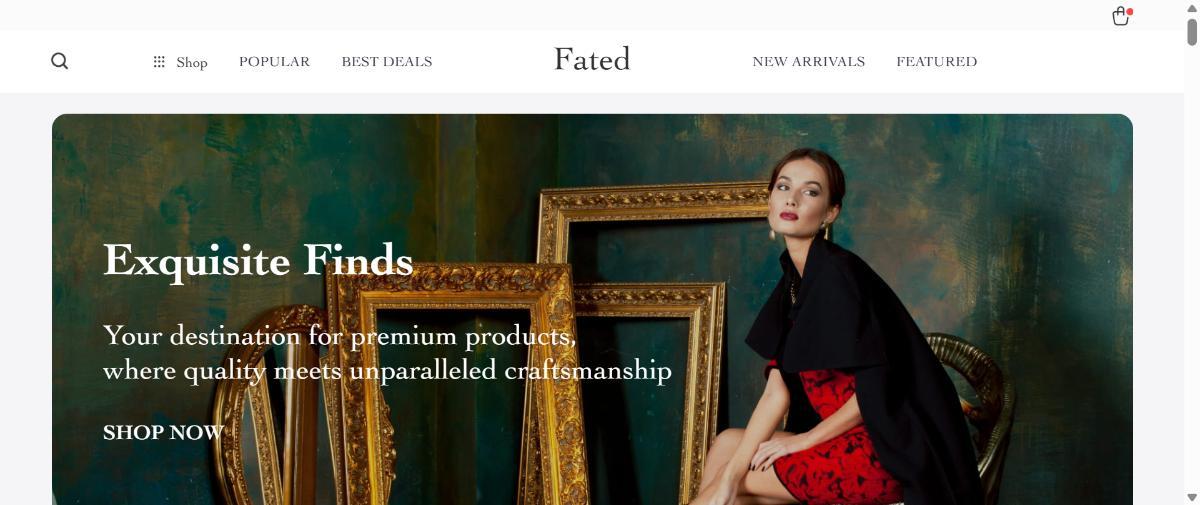Open the FEATURED navigation item
Screen dimensions: 1200x505
tap(937, 62)
